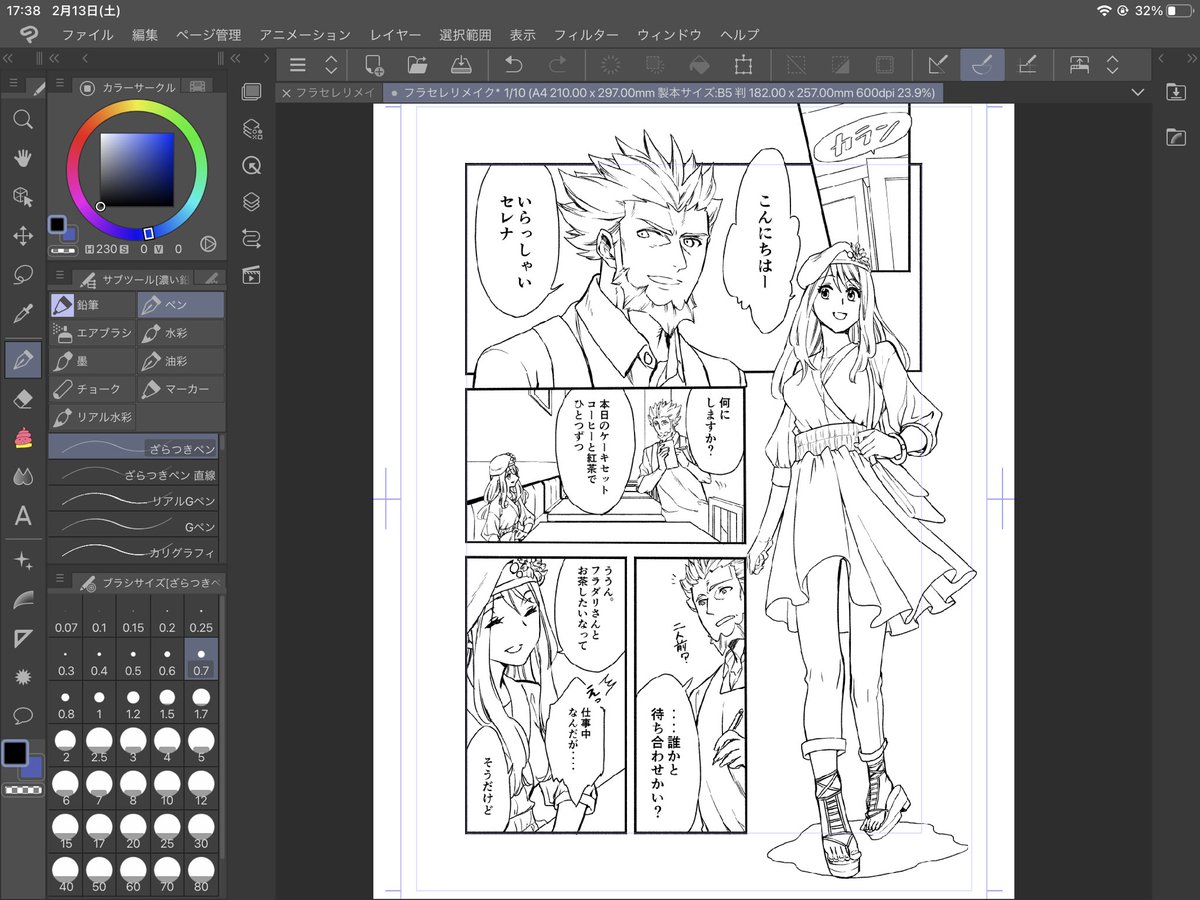The width and height of the screenshot is (1200, 900).
Task: Select the Eraser tool
Action: 22,398
